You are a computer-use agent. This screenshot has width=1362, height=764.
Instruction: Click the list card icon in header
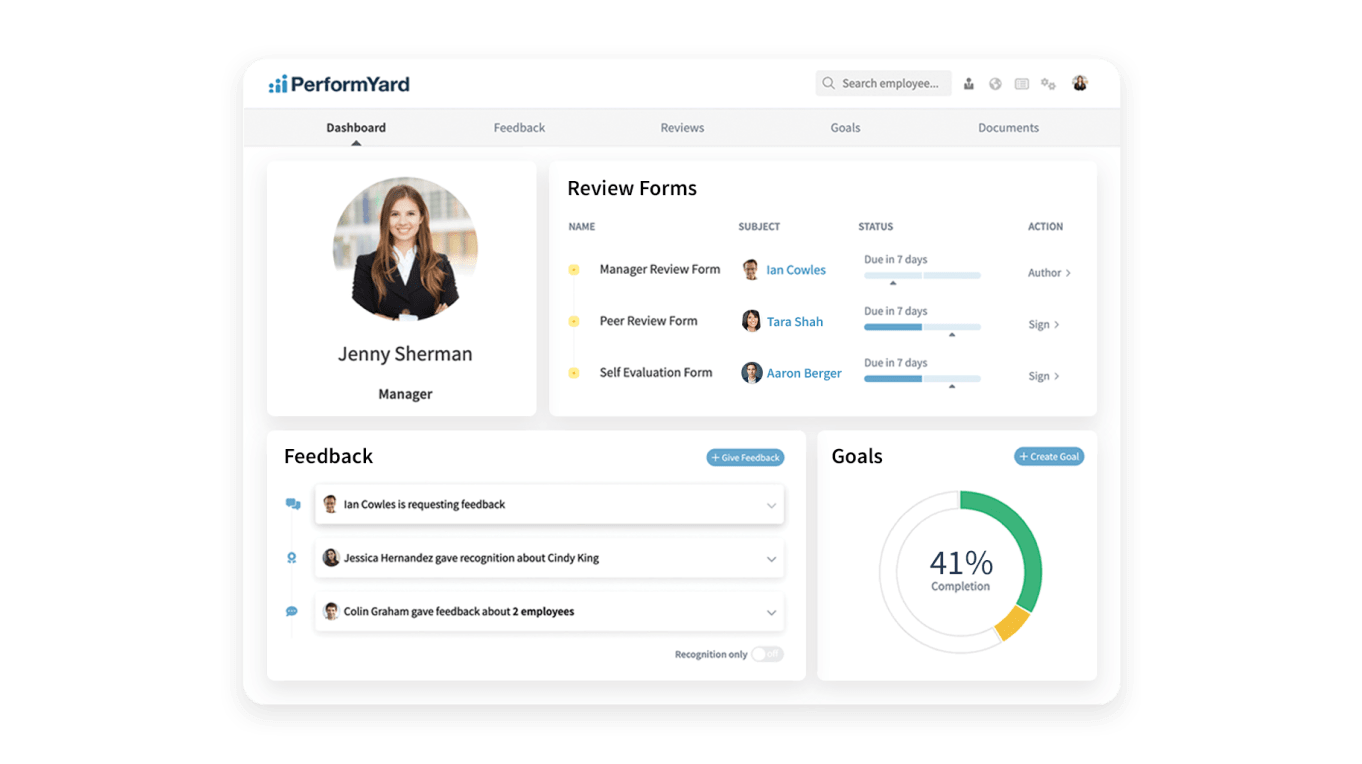1021,84
